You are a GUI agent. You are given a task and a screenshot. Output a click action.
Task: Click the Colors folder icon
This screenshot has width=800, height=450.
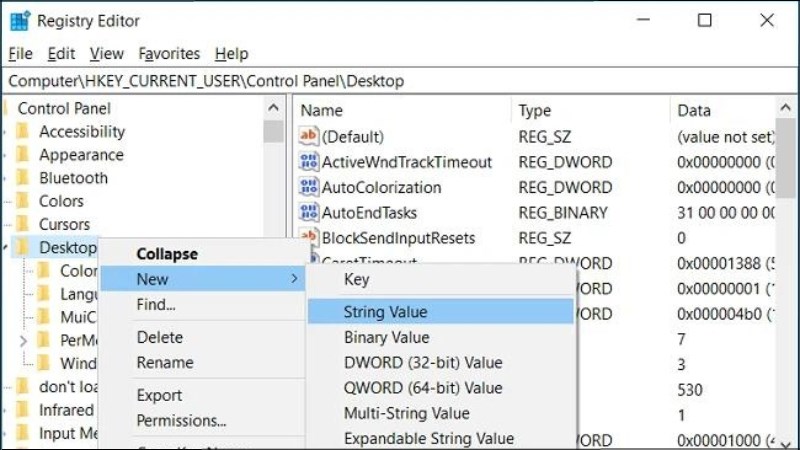(x=22, y=201)
